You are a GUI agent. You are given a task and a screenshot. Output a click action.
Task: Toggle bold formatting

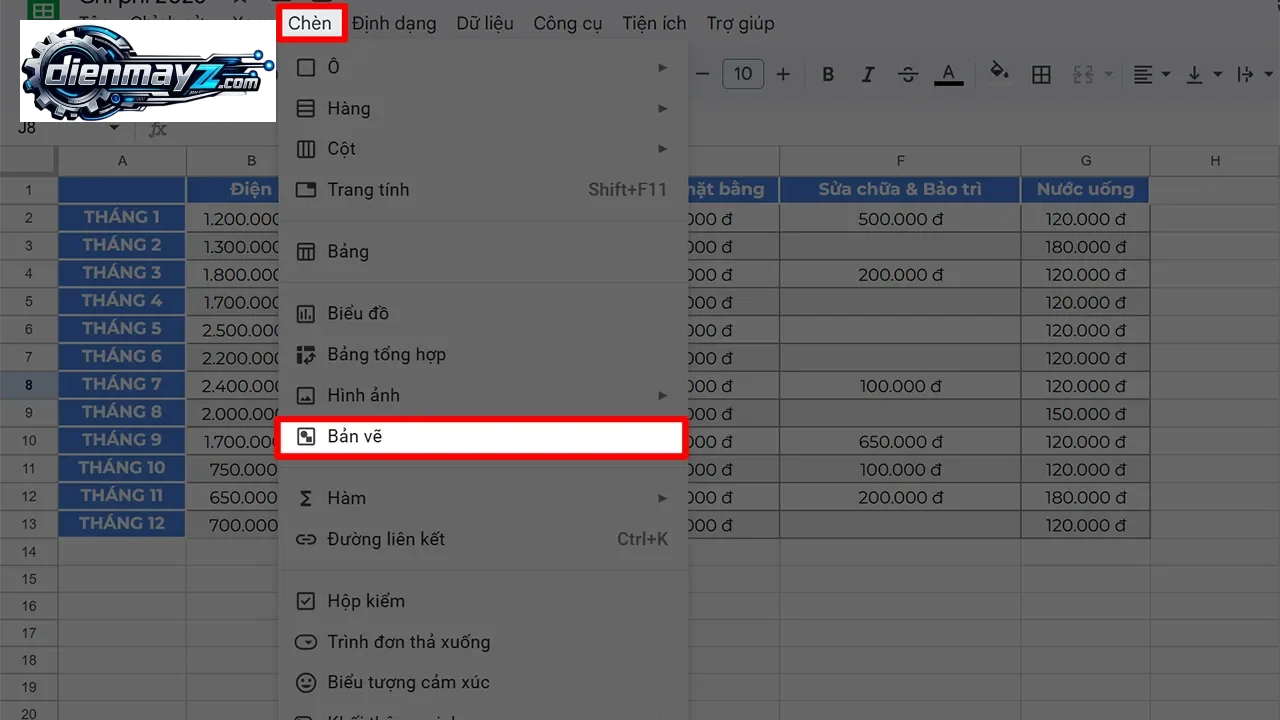point(828,74)
